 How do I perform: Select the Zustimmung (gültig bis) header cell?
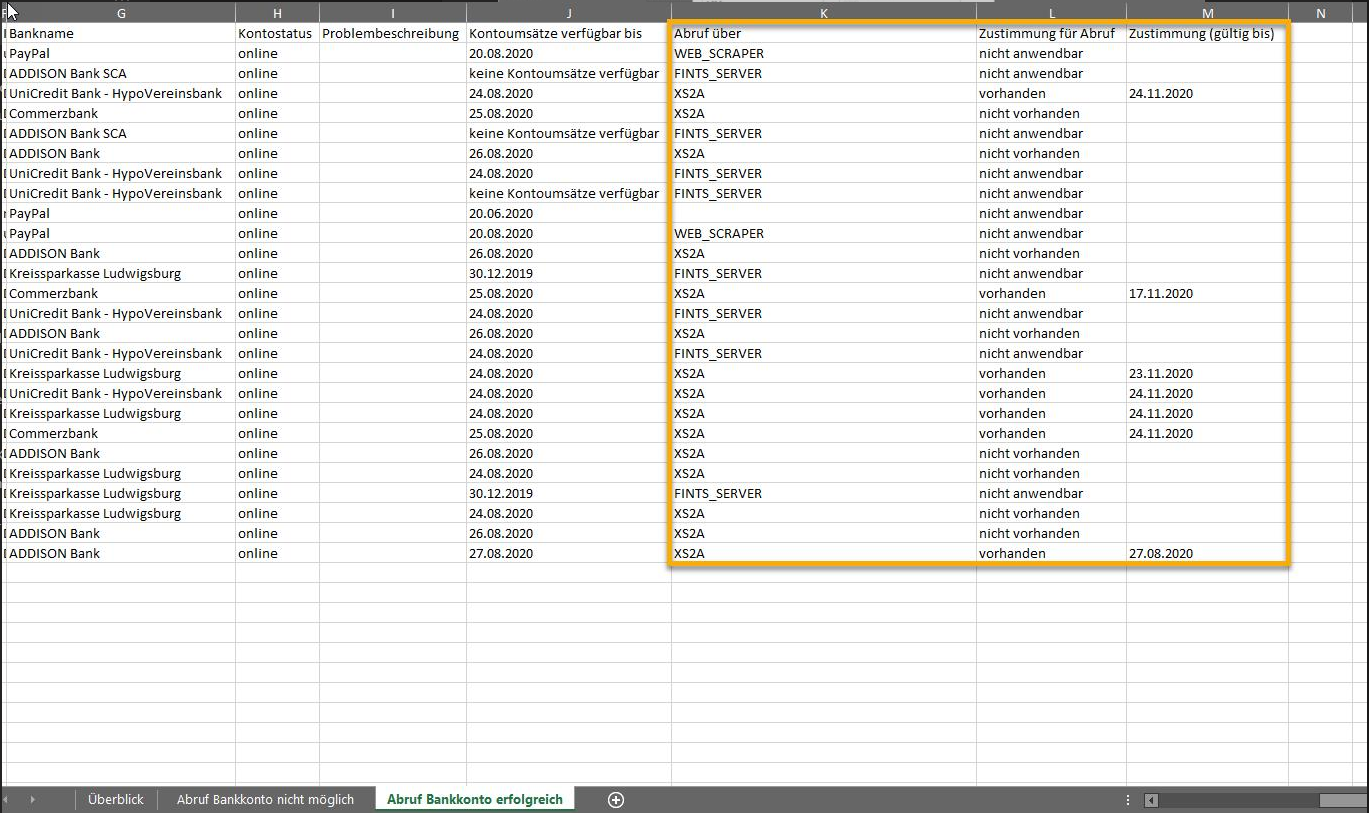(1207, 33)
